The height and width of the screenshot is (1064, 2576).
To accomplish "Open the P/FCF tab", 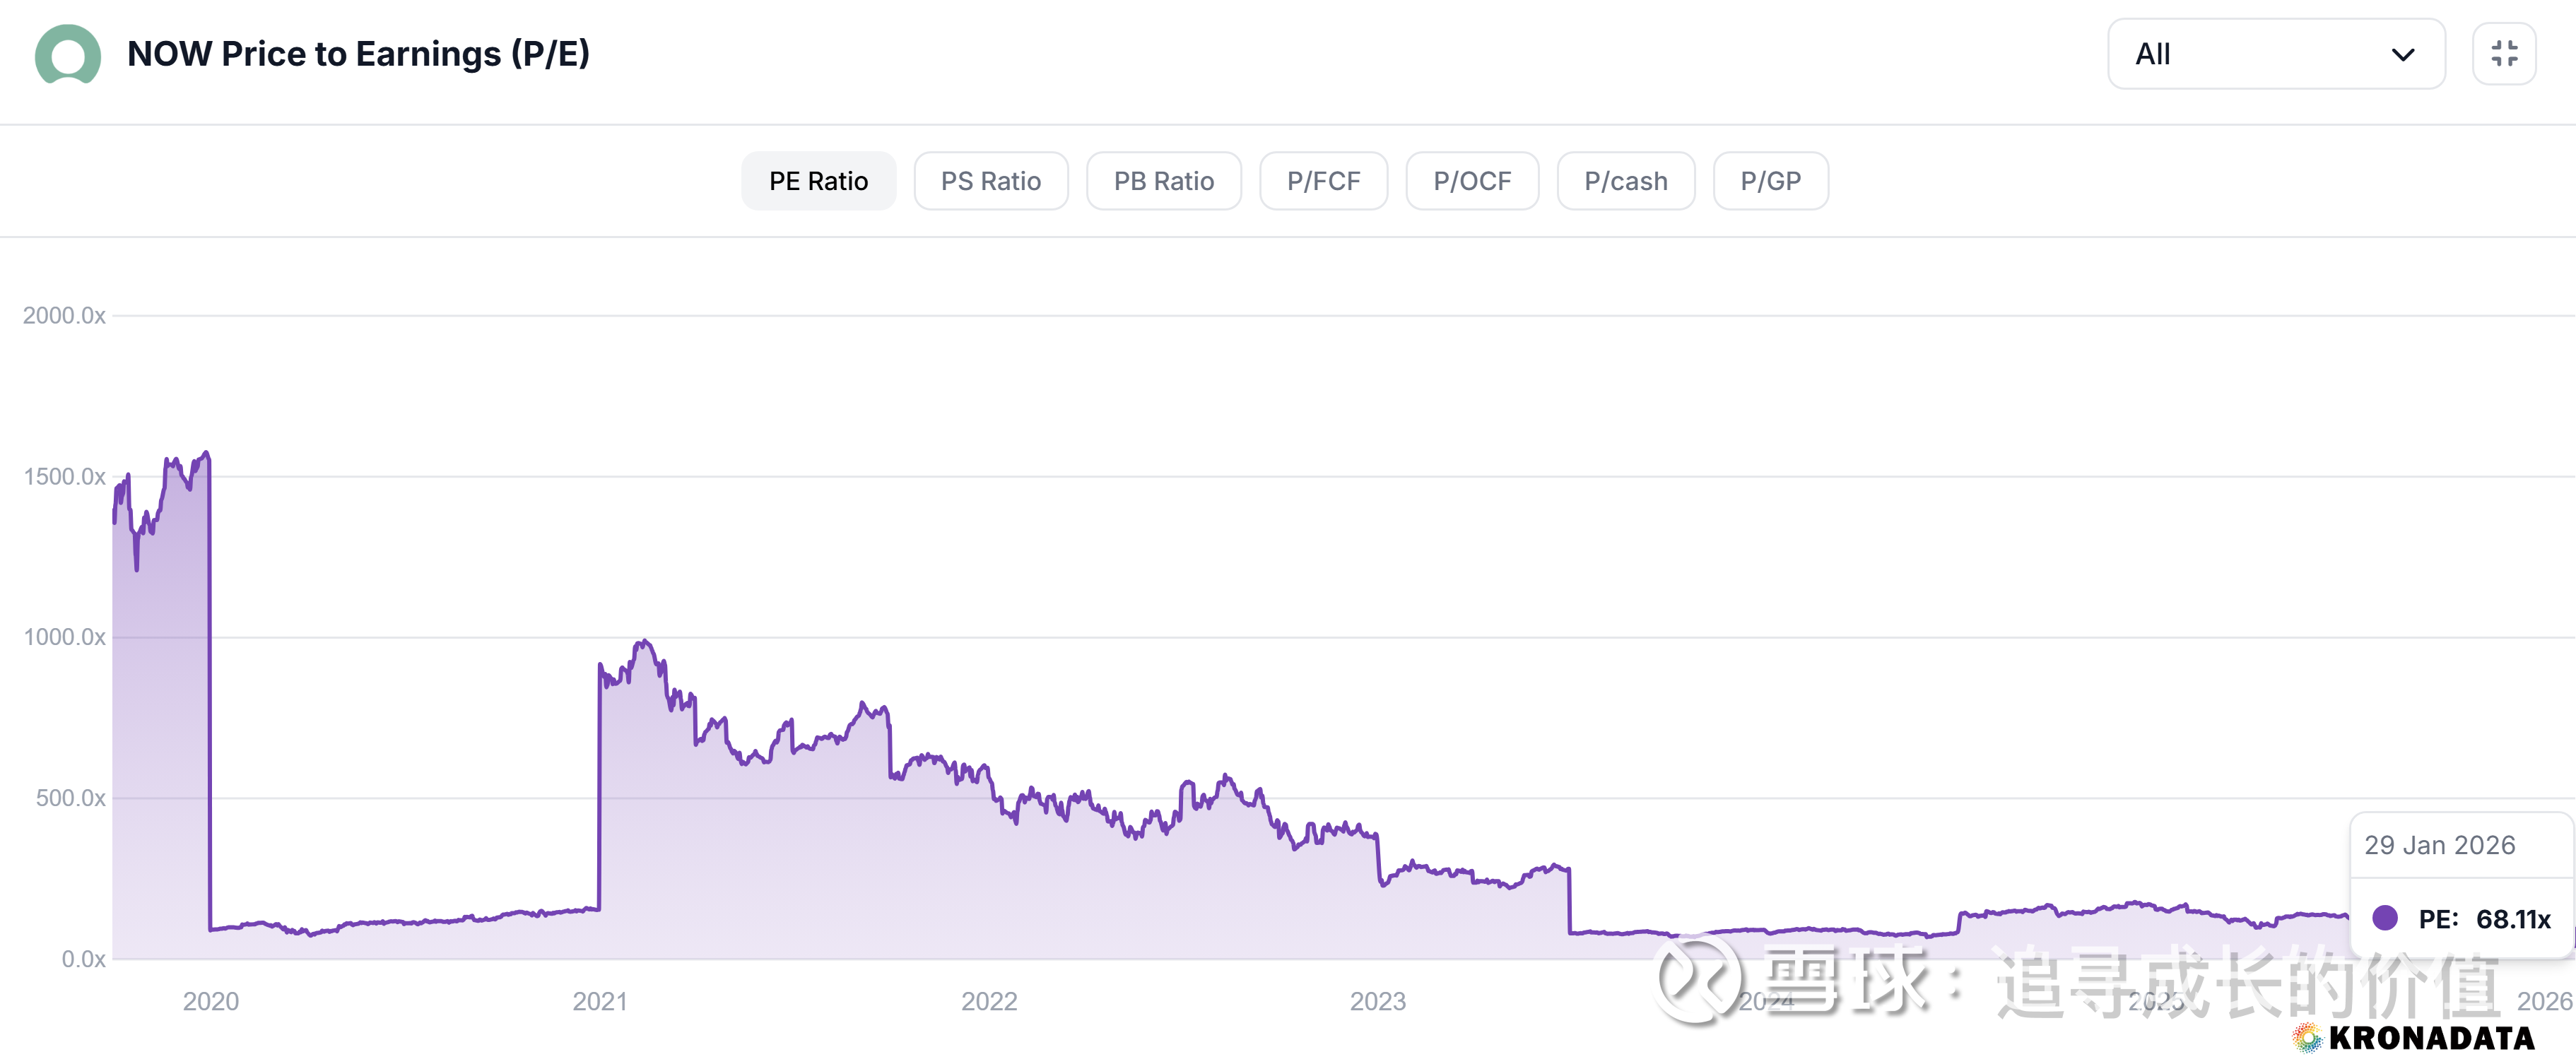I will pyautogui.click(x=1322, y=181).
